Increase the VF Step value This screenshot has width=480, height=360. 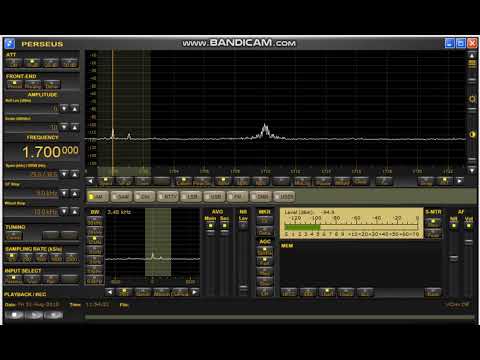coord(75,193)
